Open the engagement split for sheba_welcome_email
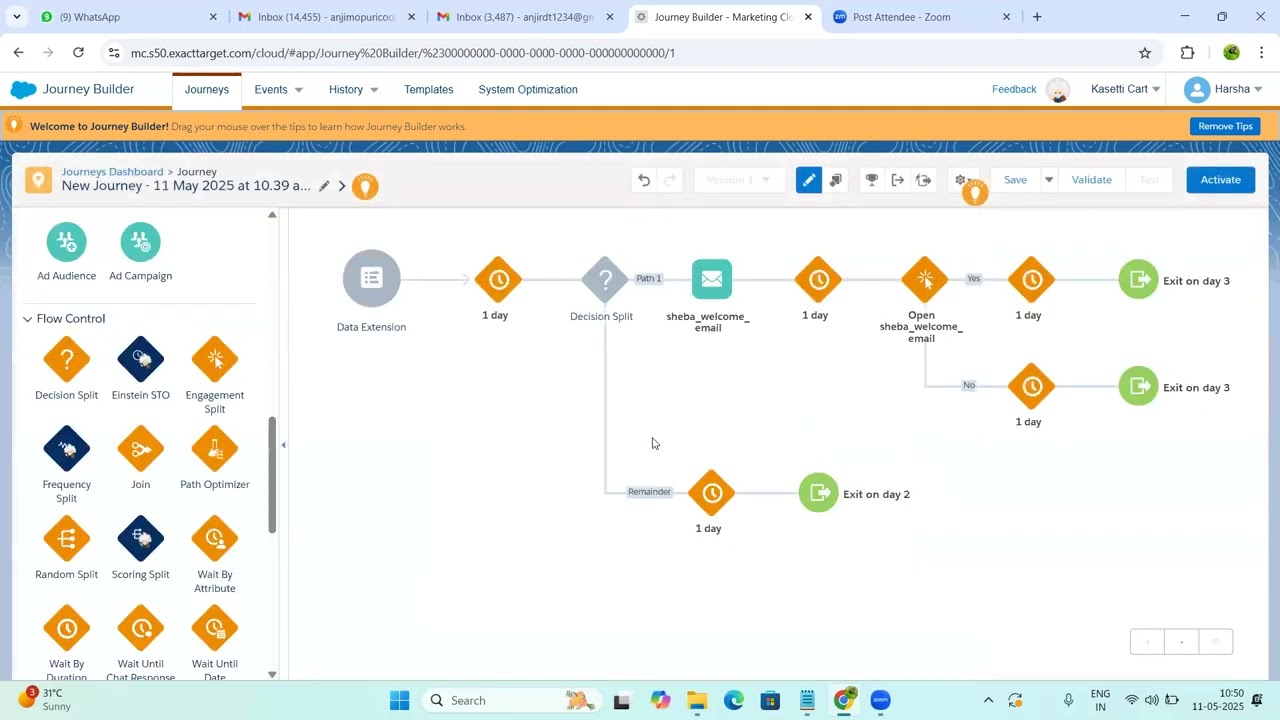1280x720 pixels. tap(925, 280)
